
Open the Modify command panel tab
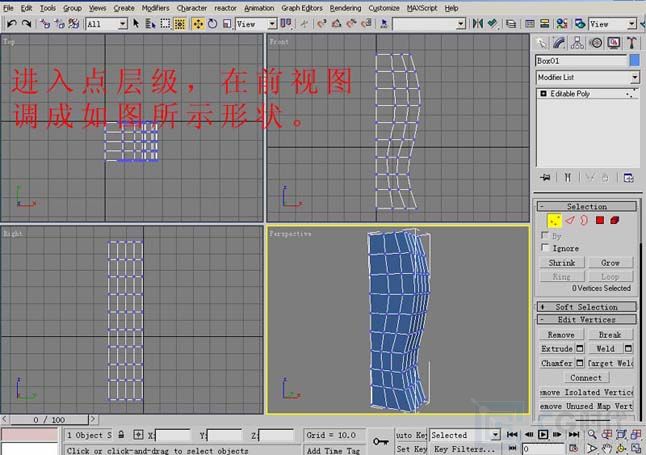coord(559,43)
